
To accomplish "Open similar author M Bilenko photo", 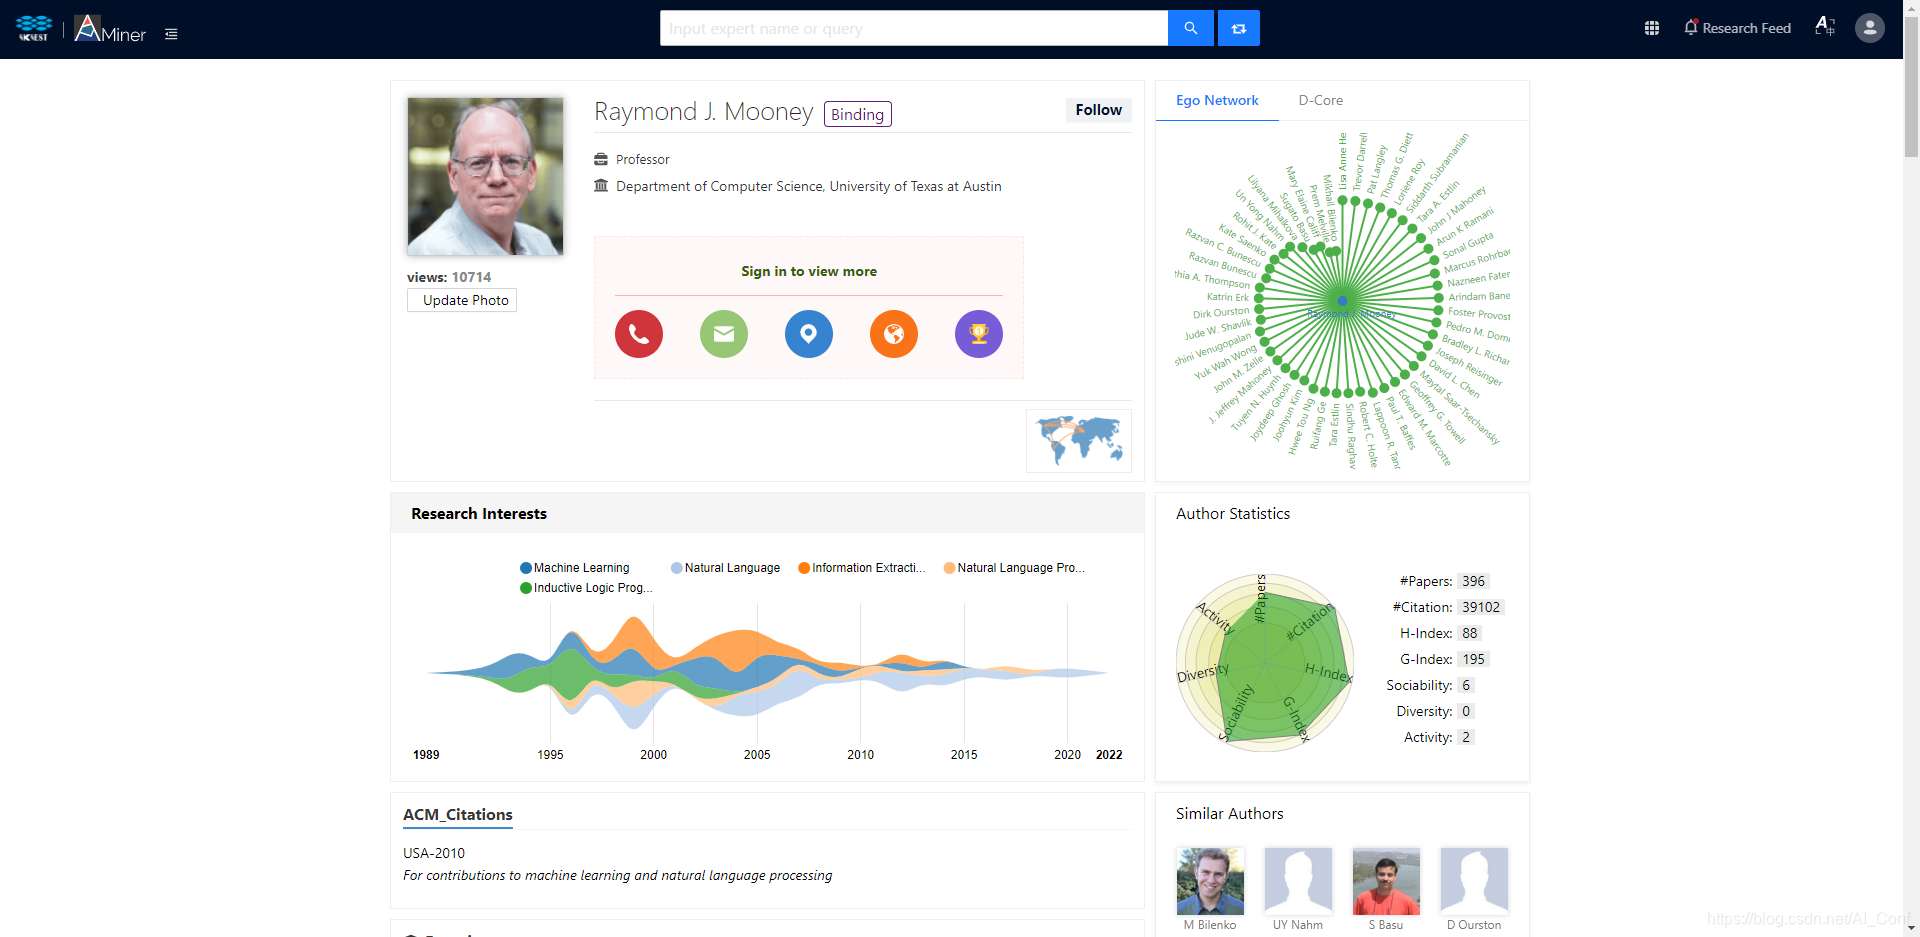I will point(1210,881).
